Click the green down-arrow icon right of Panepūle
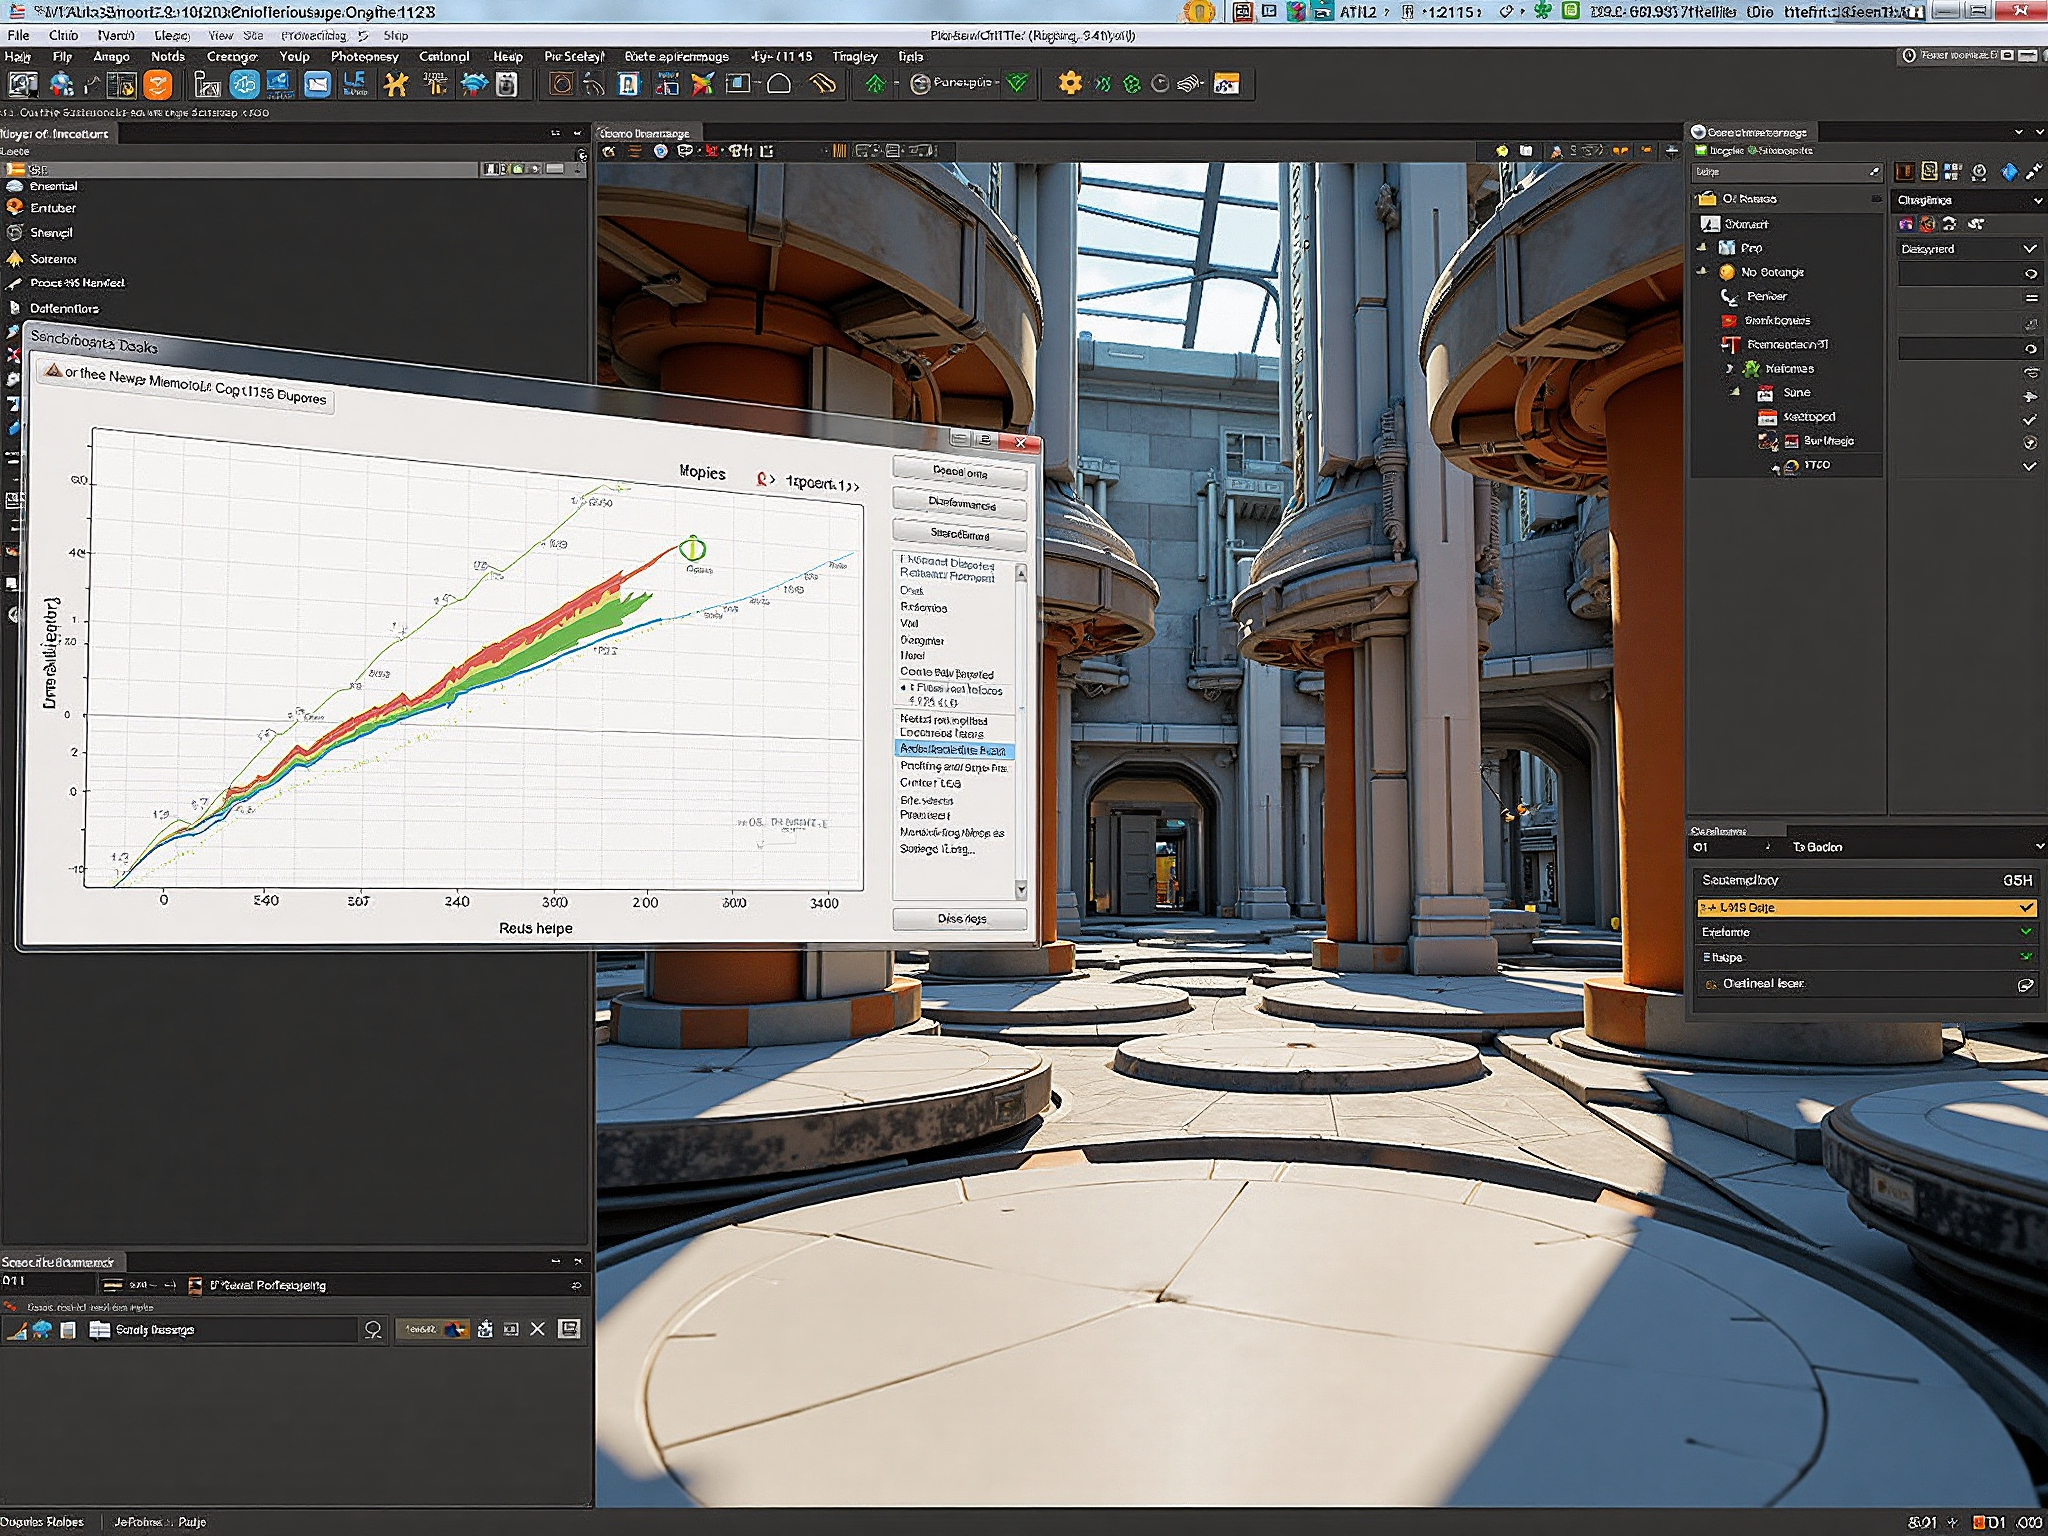 [x=1018, y=84]
